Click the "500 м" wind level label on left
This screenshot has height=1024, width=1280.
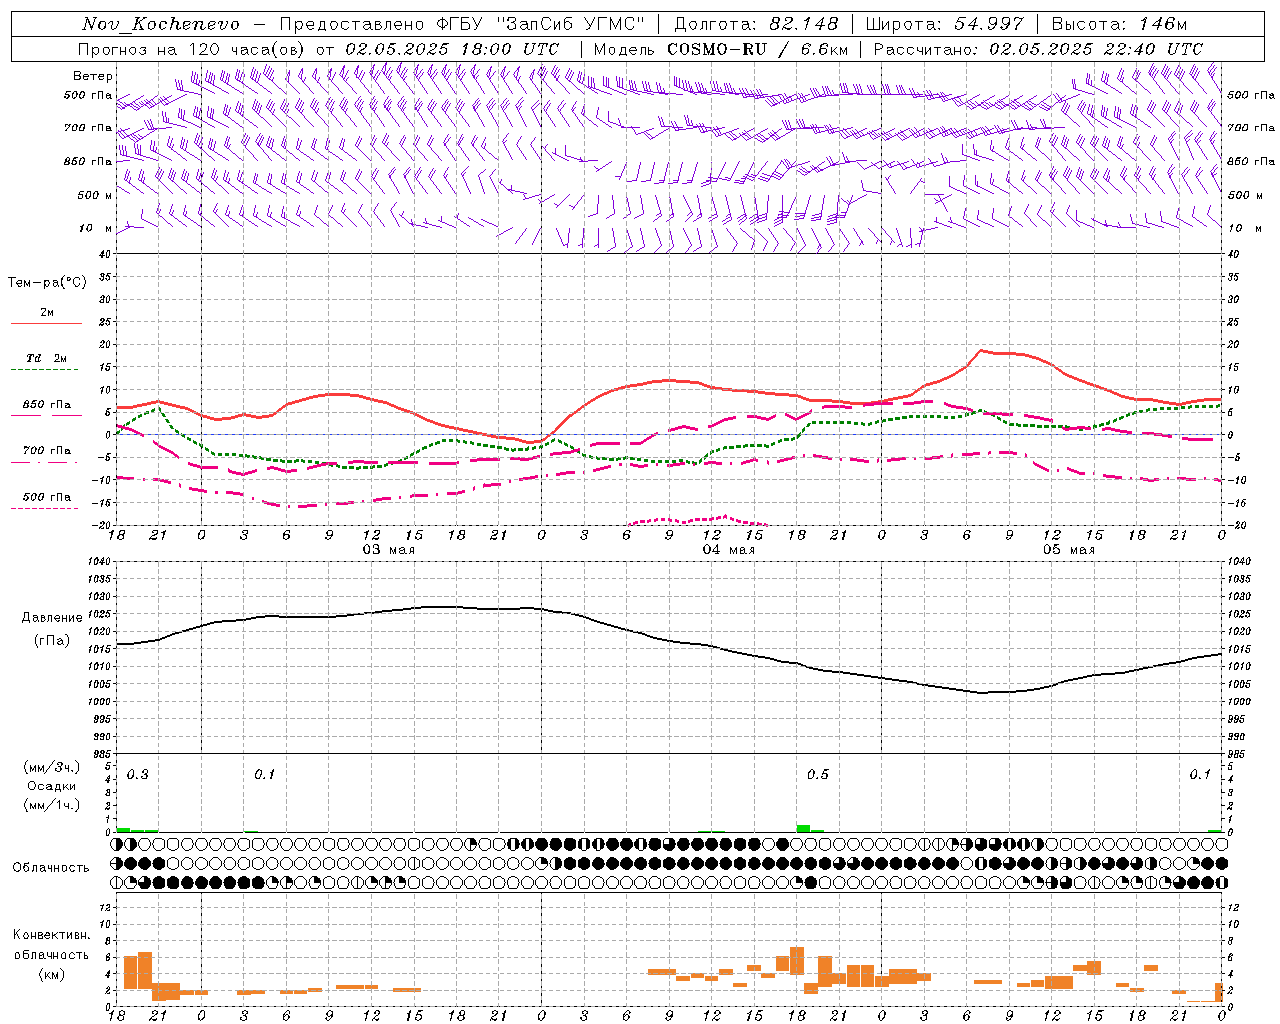click(x=95, y=195)
